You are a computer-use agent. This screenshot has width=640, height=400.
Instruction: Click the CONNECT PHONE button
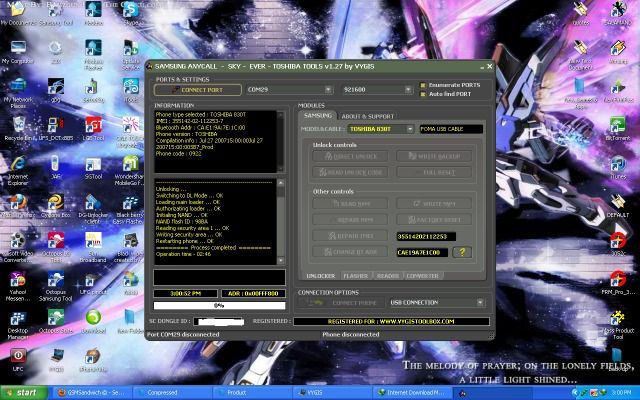[x=342, y=302]
